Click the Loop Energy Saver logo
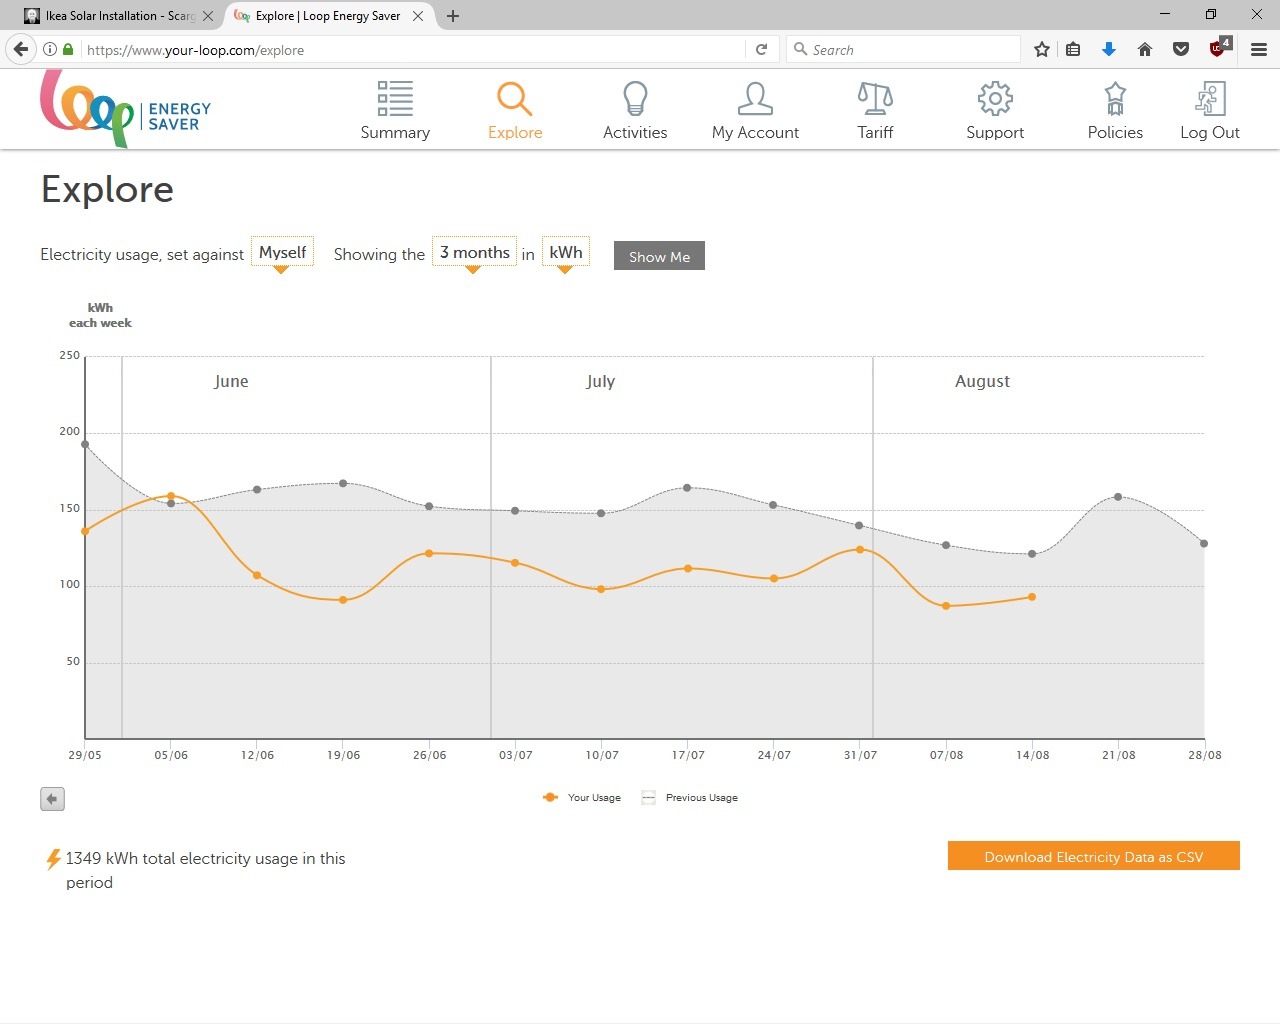 (125, 110)
